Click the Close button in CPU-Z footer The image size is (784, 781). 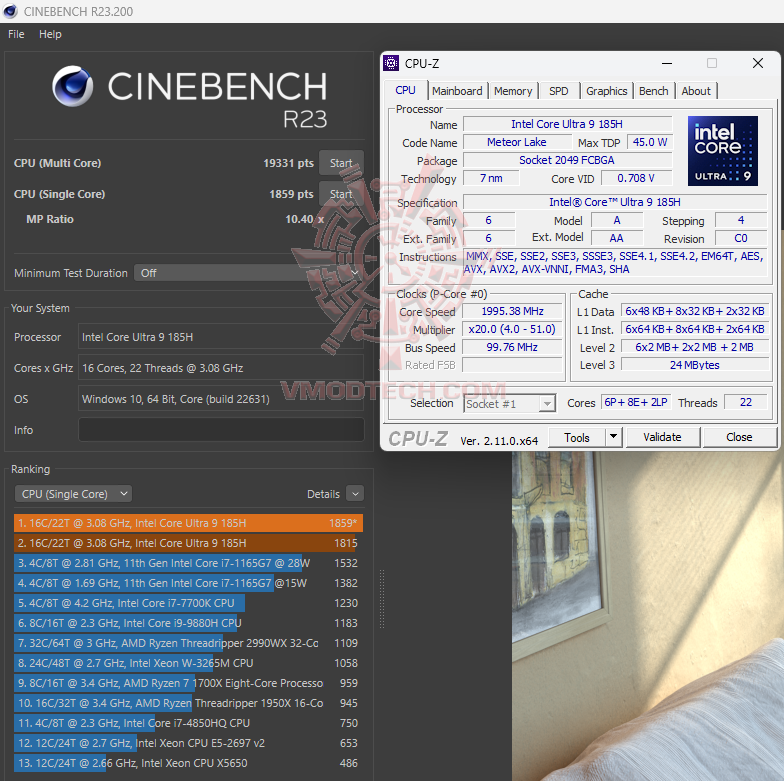pyautogui.click(x=739, y=438)
